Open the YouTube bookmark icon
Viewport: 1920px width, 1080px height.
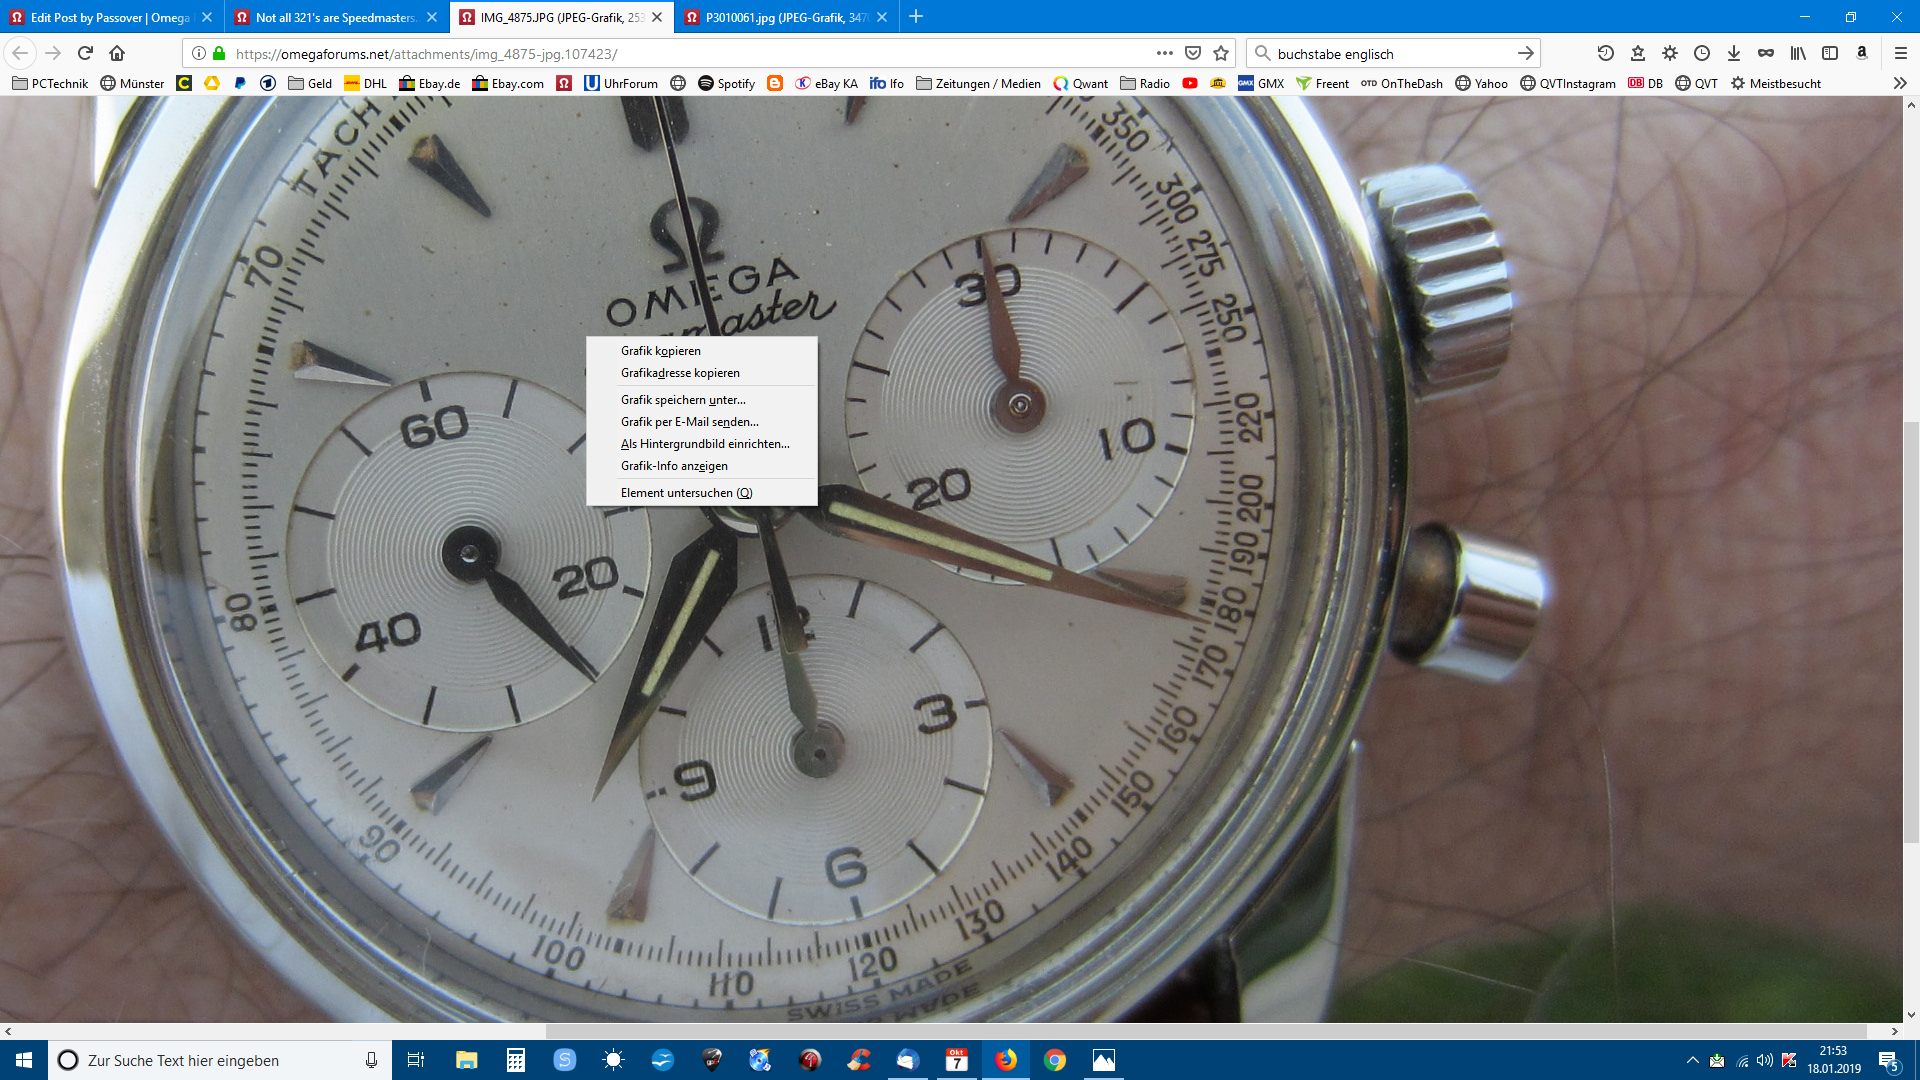coord(1190,83)
